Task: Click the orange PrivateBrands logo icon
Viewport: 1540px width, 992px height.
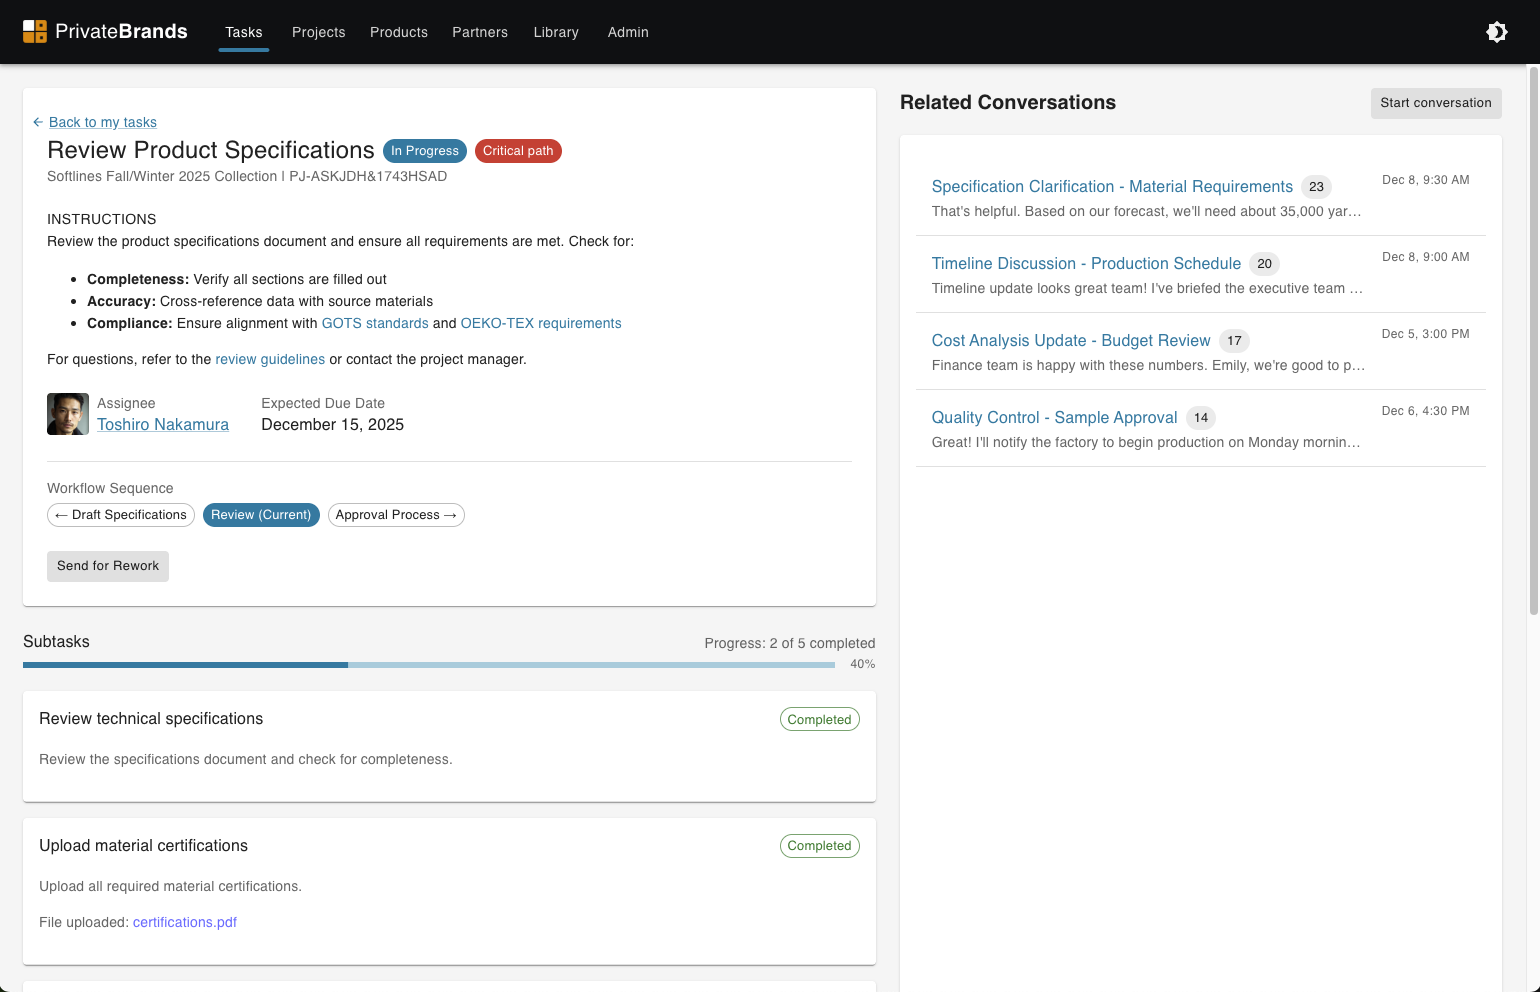Action: [35, 31]
